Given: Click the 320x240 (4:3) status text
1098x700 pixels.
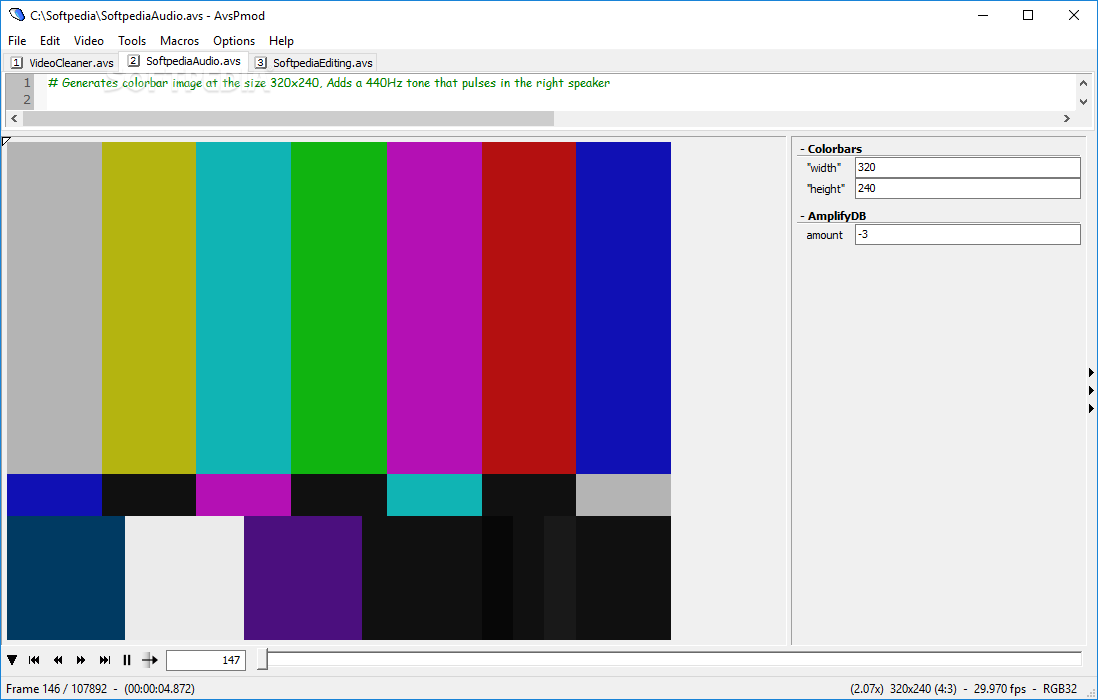Looking at the screenshot, I should click(x=922, y=689).
